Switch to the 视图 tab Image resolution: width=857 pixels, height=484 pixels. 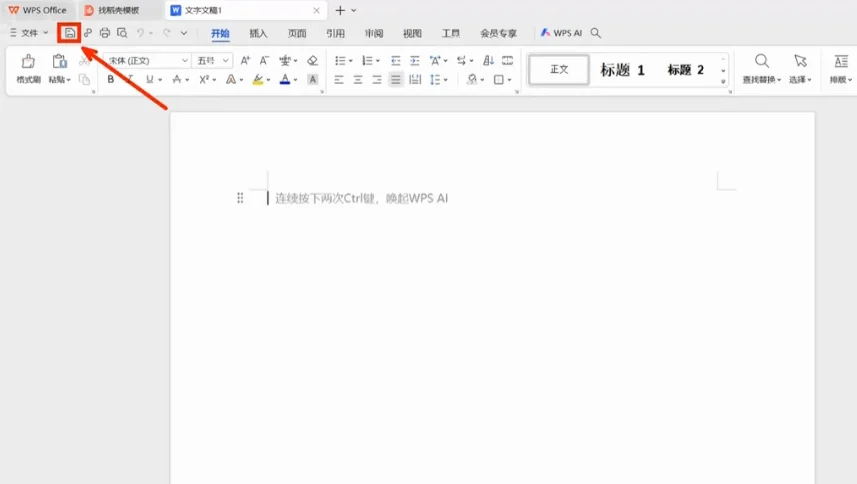(x=412, y=33)
